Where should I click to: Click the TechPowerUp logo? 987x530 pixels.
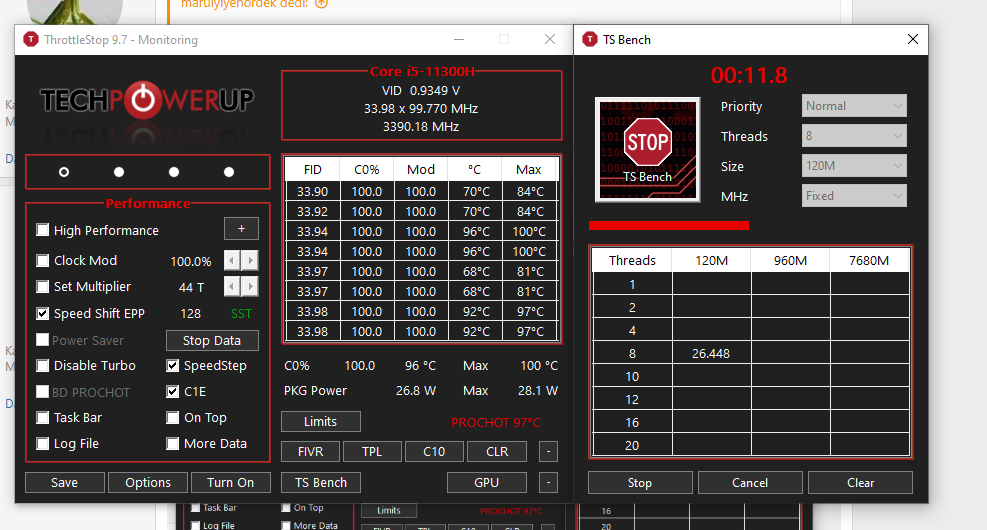pos(147,100)
